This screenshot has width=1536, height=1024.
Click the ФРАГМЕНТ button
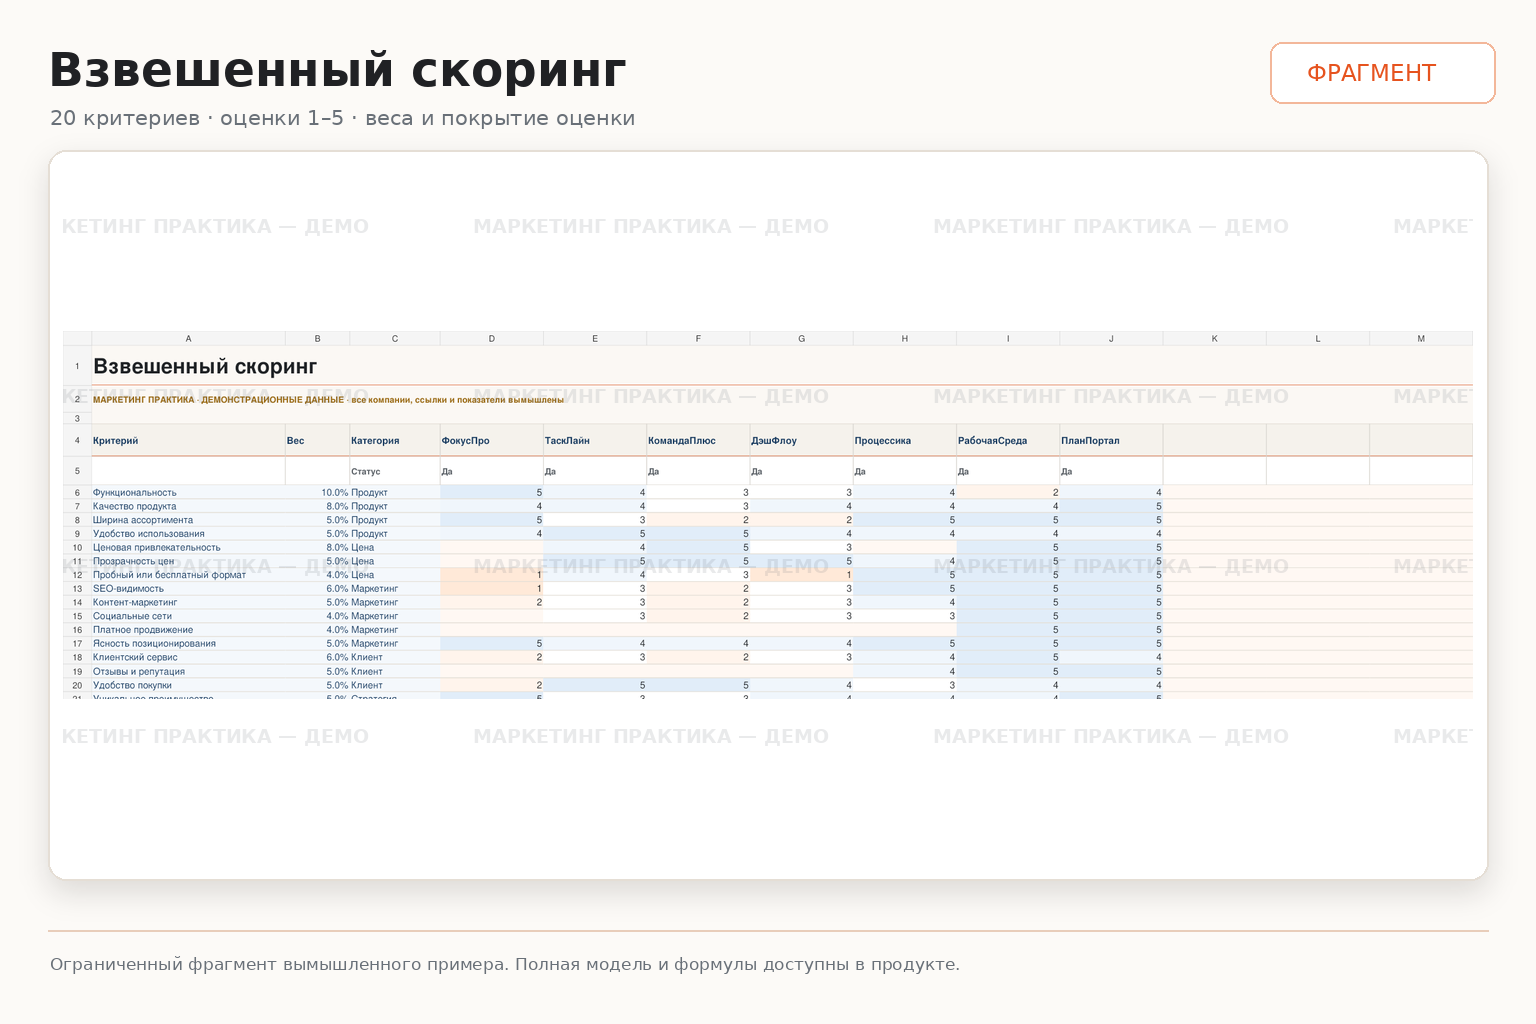click(x=1382, y=73)
